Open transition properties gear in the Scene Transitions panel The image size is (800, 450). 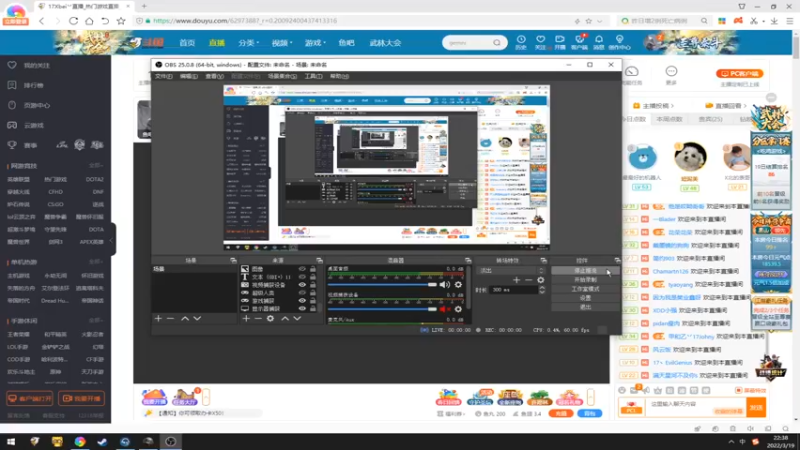pyautogui.click(x=541, y=280)
